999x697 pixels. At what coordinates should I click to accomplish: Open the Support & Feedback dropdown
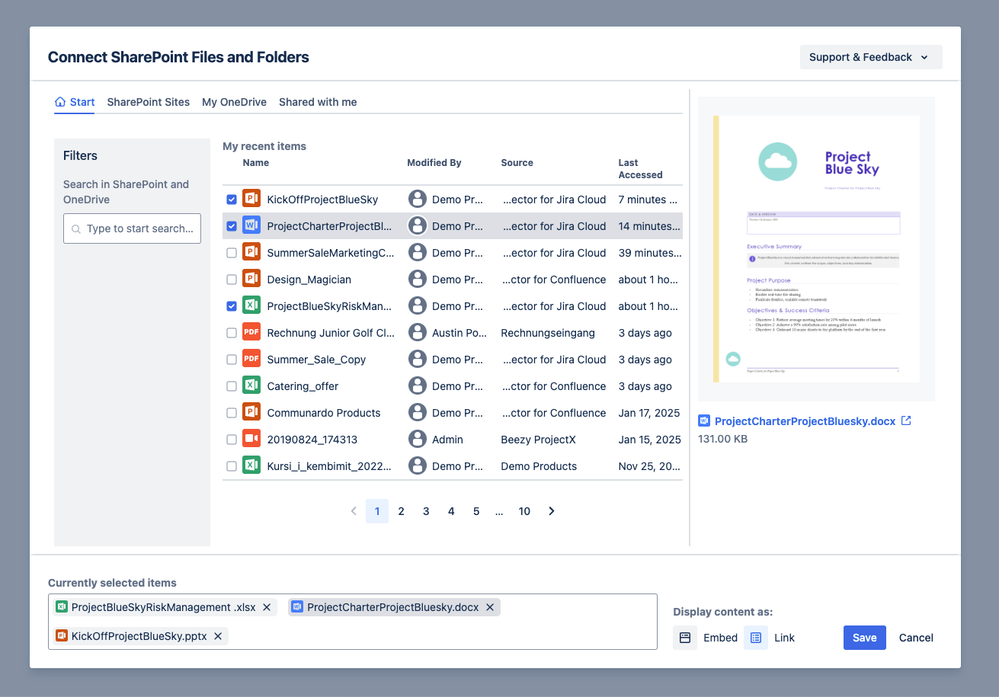click(870, 57)
